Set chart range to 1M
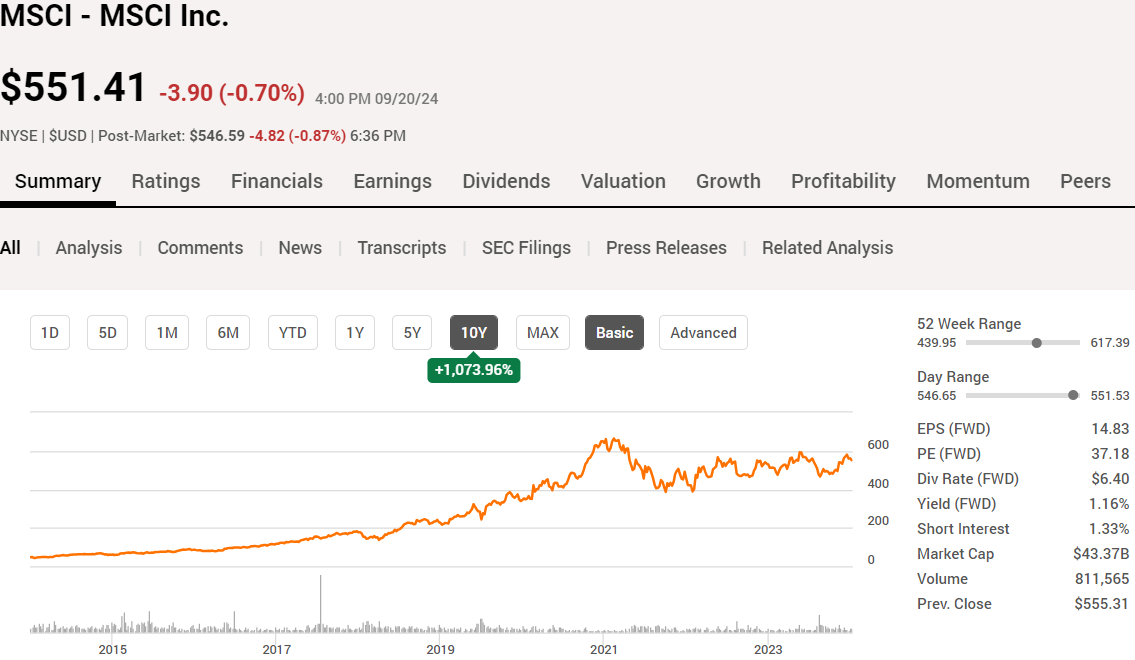 coord(167,333)
